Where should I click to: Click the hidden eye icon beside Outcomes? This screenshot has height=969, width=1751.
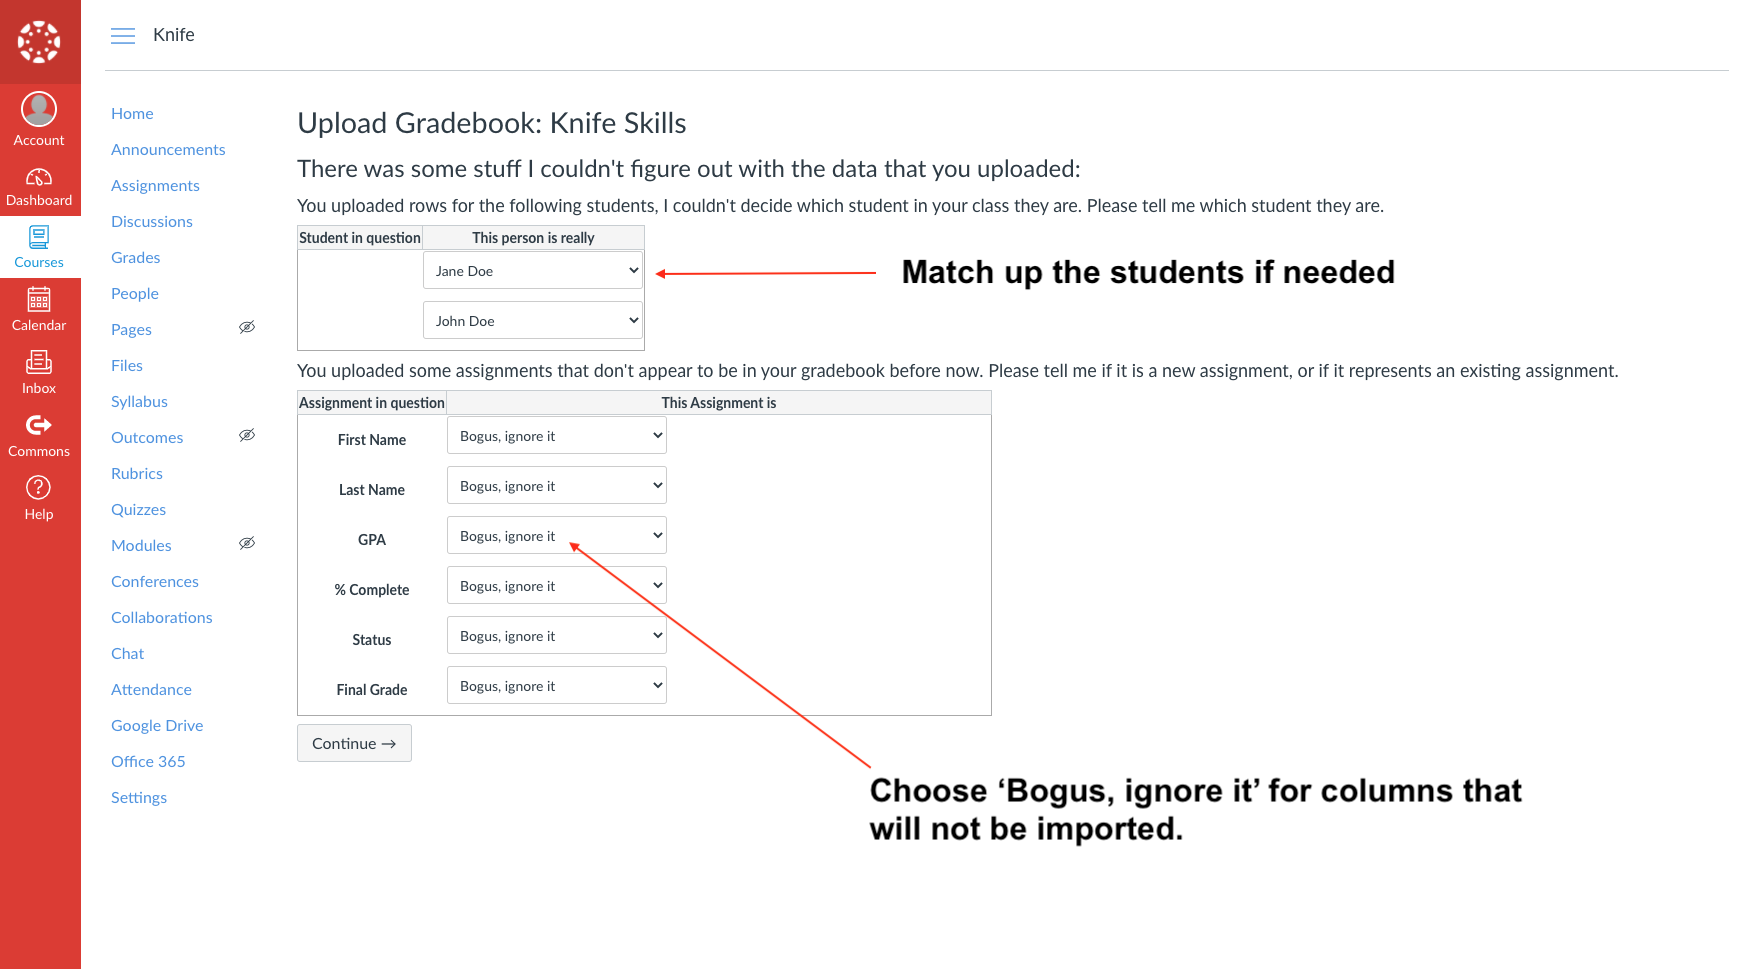[x=247, y=435]
